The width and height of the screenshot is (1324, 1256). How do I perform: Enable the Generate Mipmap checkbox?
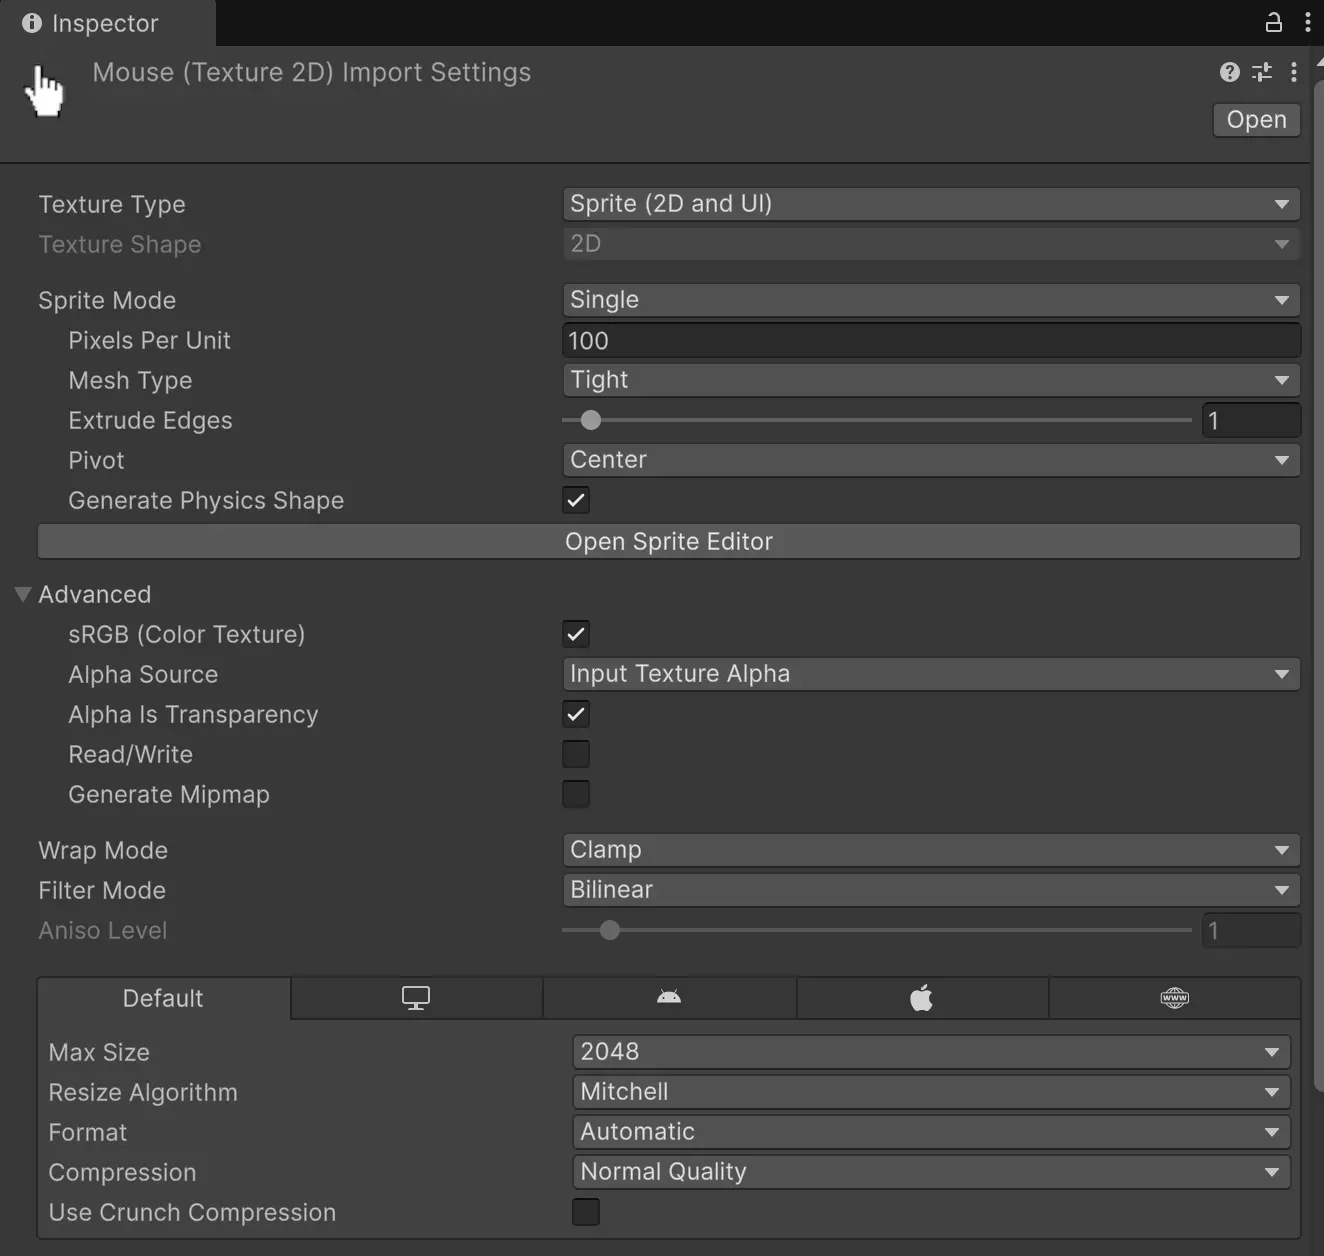pos(576,794)
